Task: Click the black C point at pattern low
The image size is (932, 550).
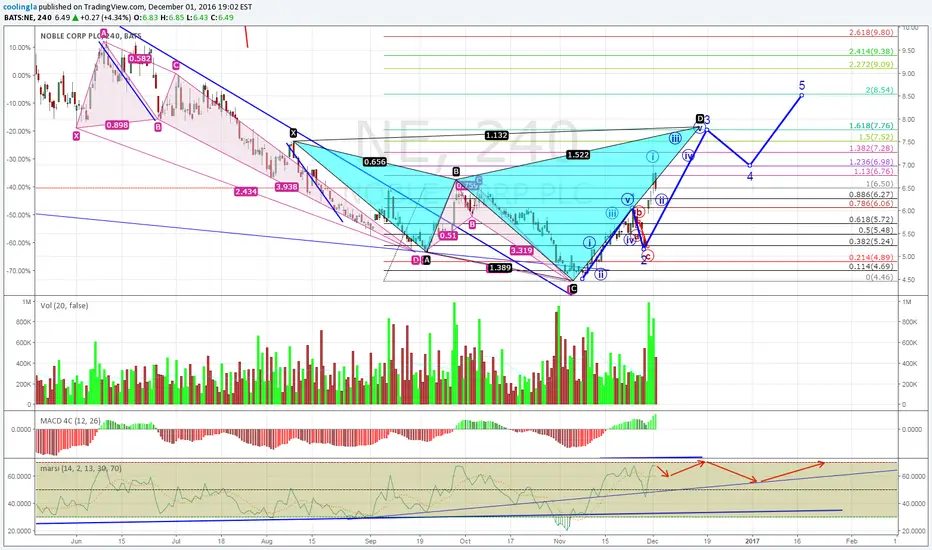Action: [x=573, y=289]
